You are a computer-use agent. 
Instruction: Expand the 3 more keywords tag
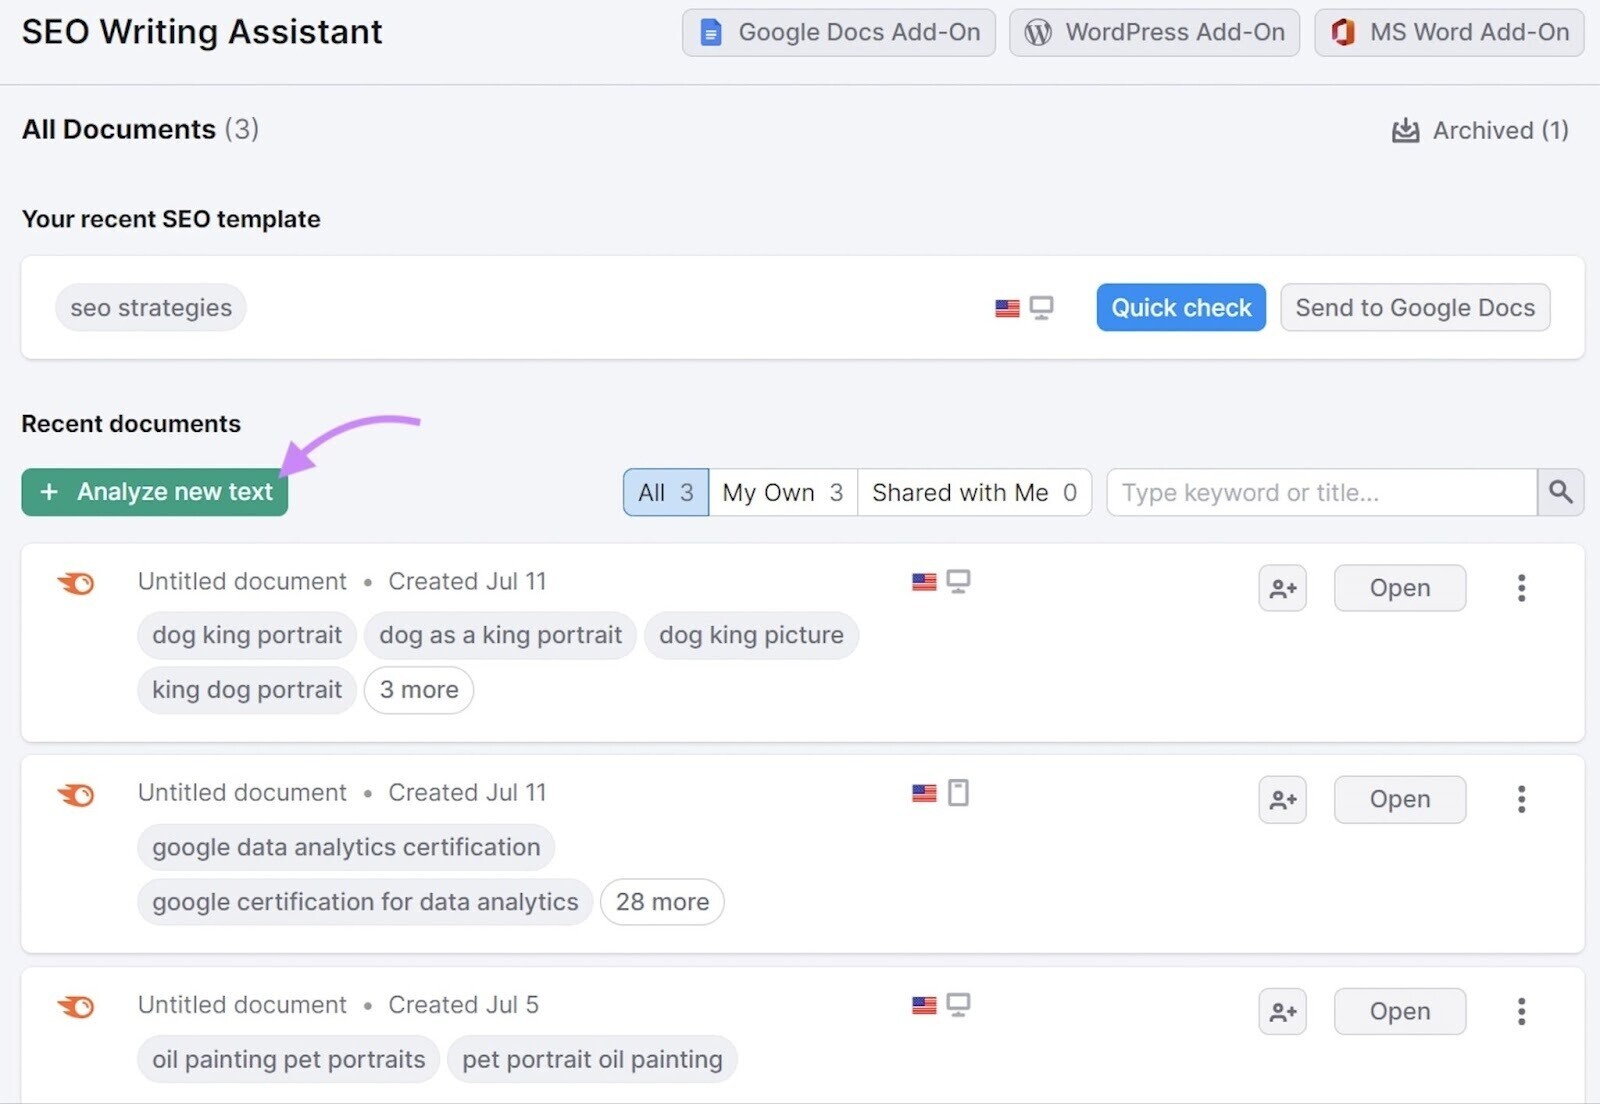(x=418, y=689)
